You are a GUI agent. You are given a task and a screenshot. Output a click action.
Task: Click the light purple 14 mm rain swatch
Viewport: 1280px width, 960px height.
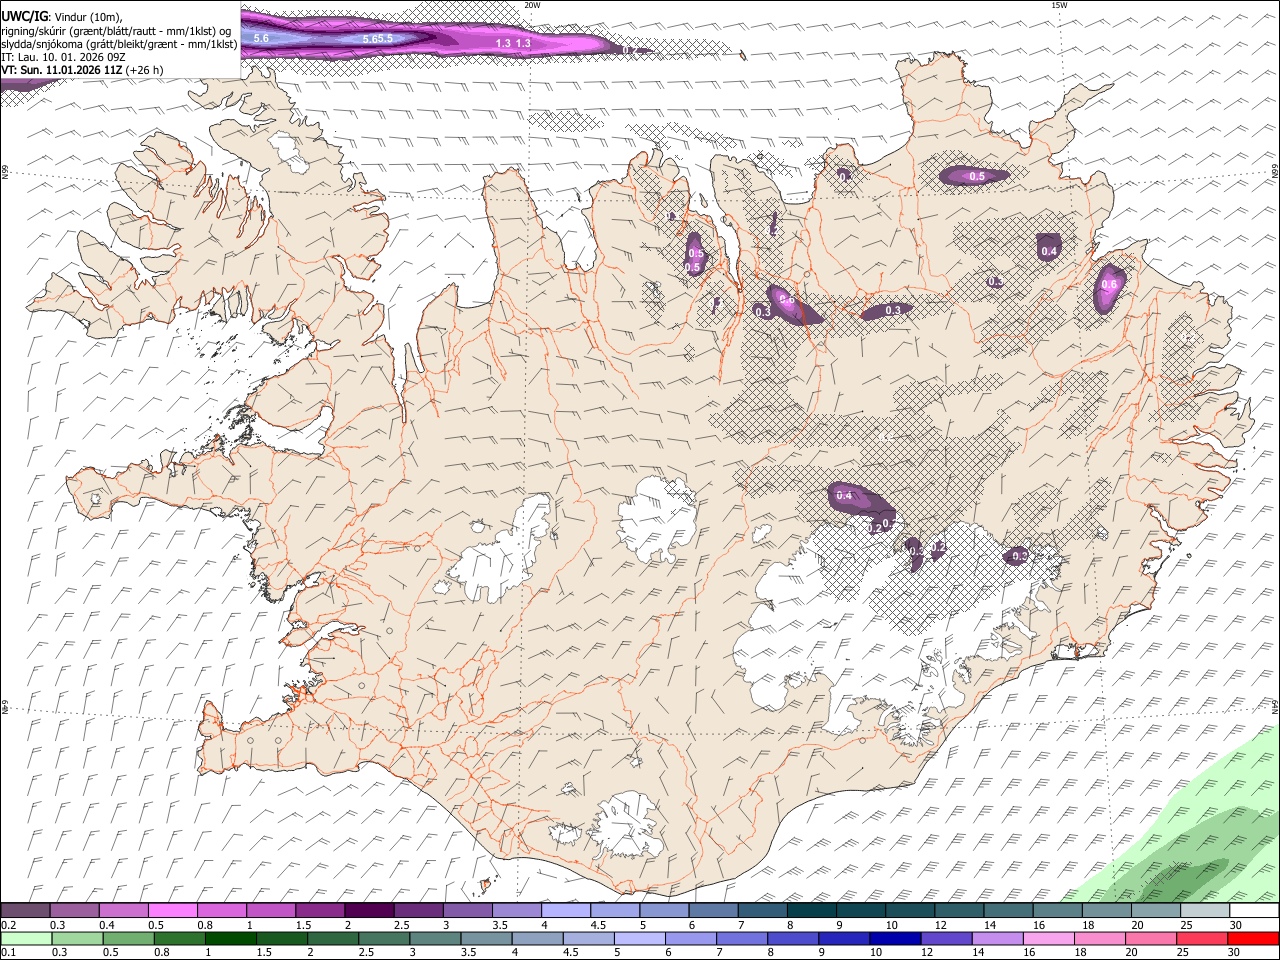tap(997, 938)
